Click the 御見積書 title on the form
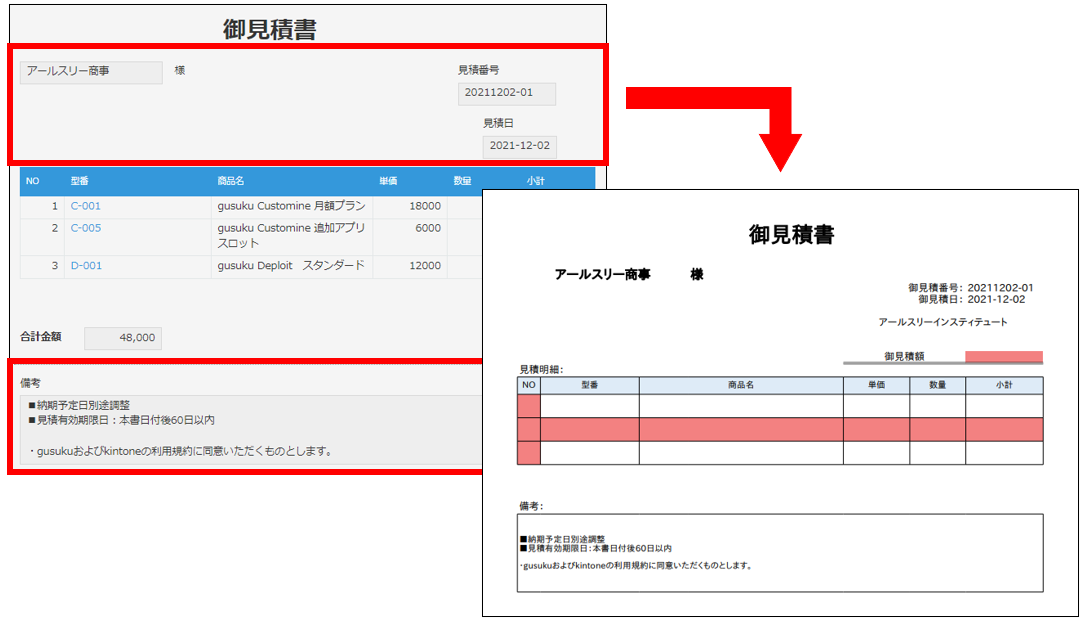Screen dimensions: 1084x624 (x=270, y=30)
